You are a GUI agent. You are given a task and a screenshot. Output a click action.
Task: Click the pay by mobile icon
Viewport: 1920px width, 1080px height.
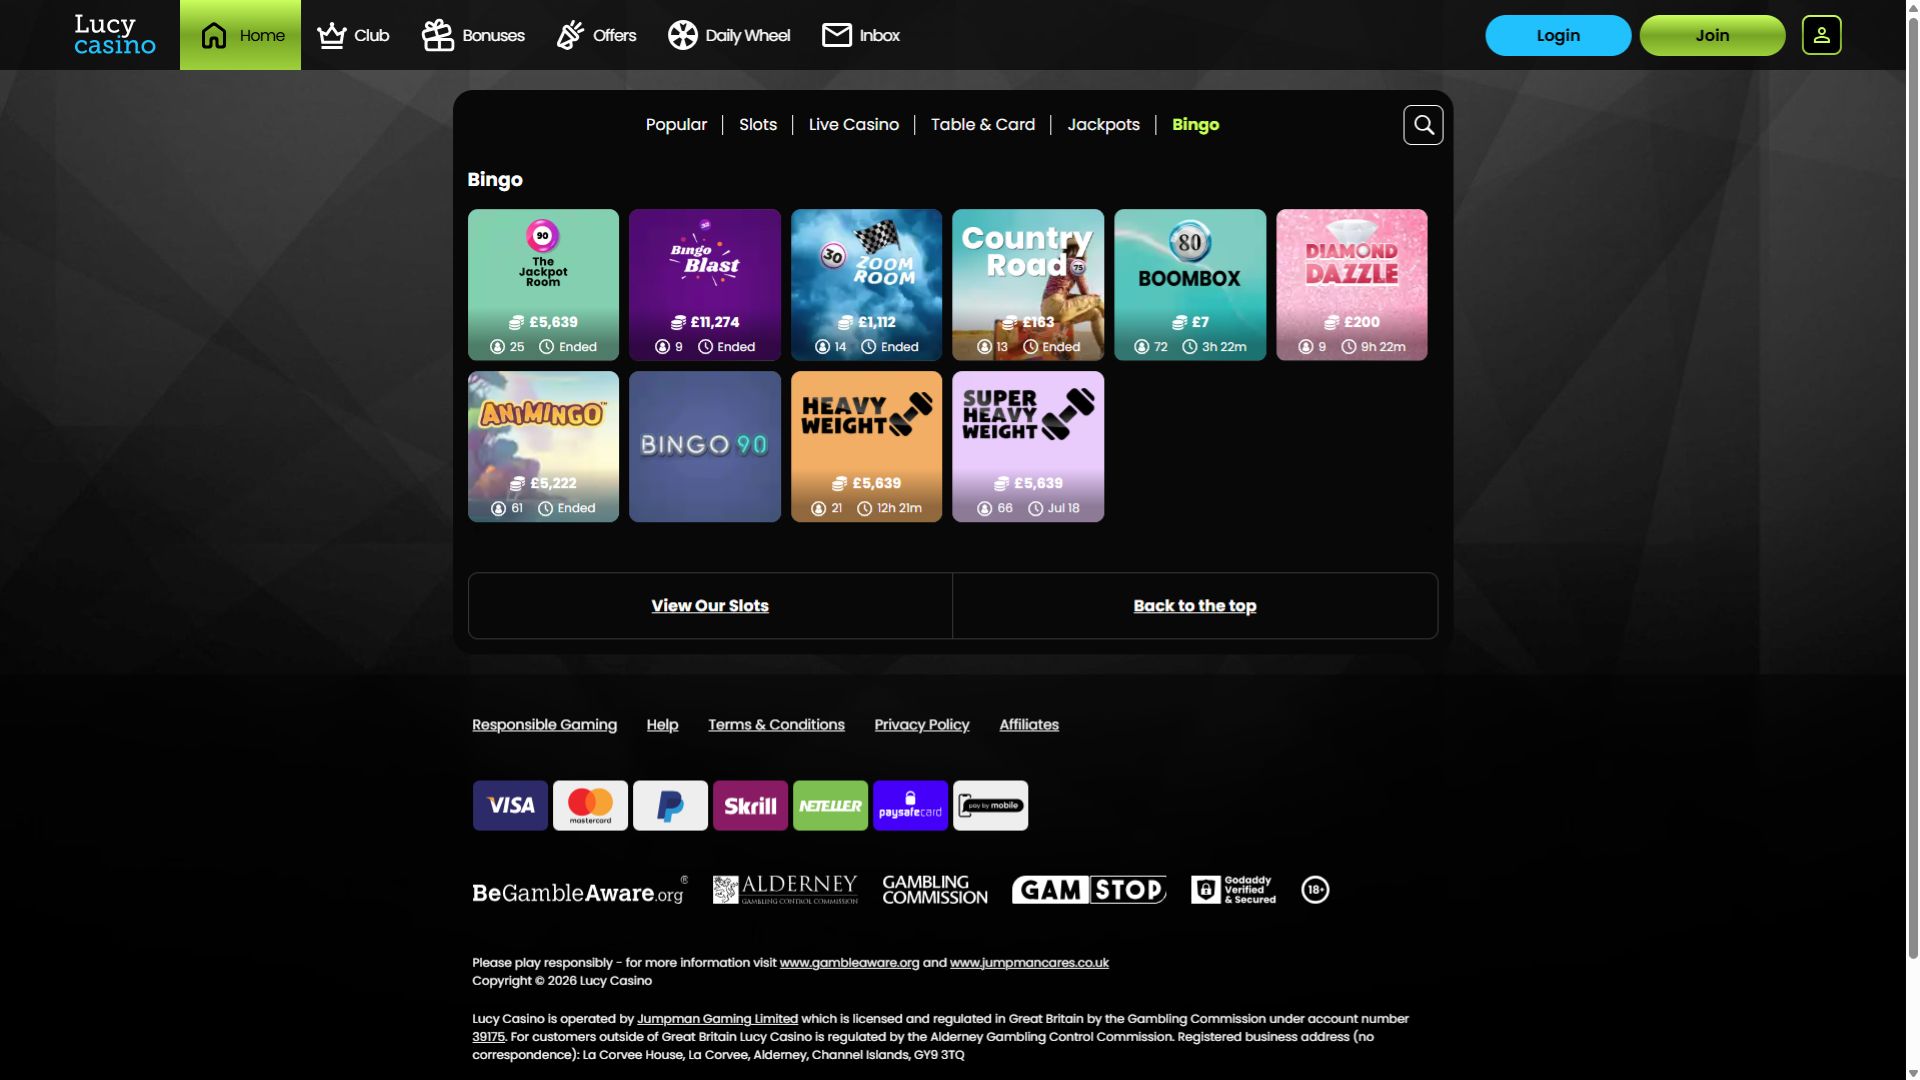[990, 805]
